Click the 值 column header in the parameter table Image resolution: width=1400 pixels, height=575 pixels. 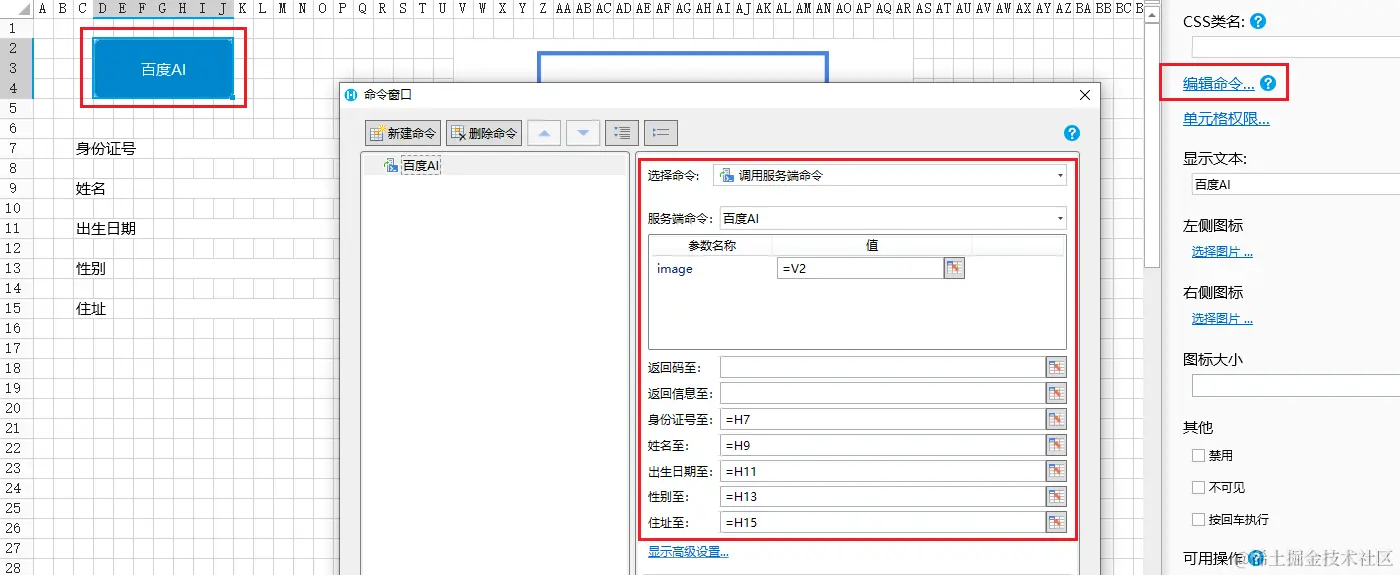tap(872, 245)
